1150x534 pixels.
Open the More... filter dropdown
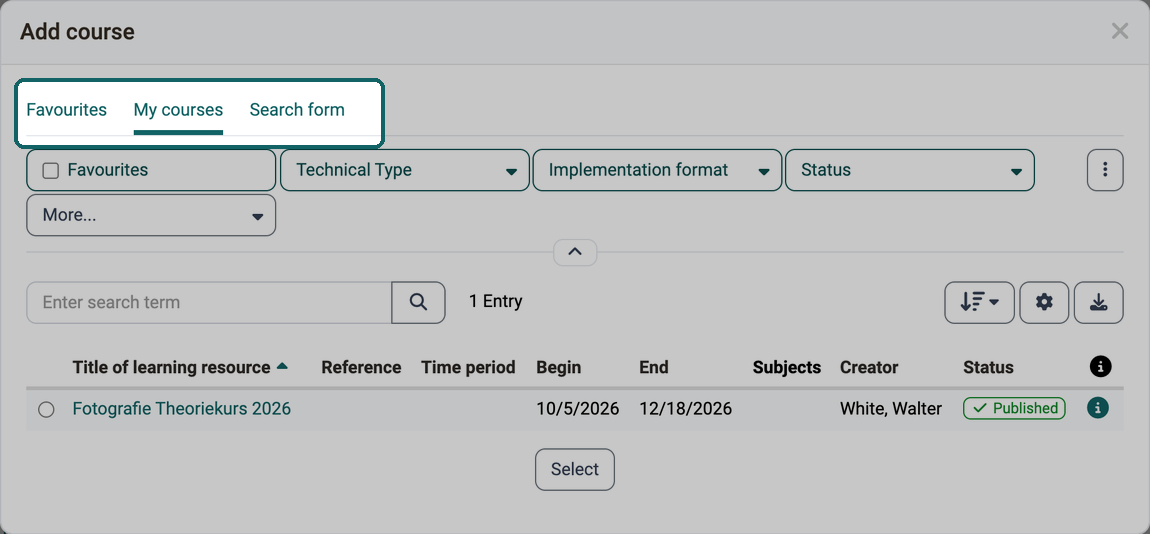point(151,215)
